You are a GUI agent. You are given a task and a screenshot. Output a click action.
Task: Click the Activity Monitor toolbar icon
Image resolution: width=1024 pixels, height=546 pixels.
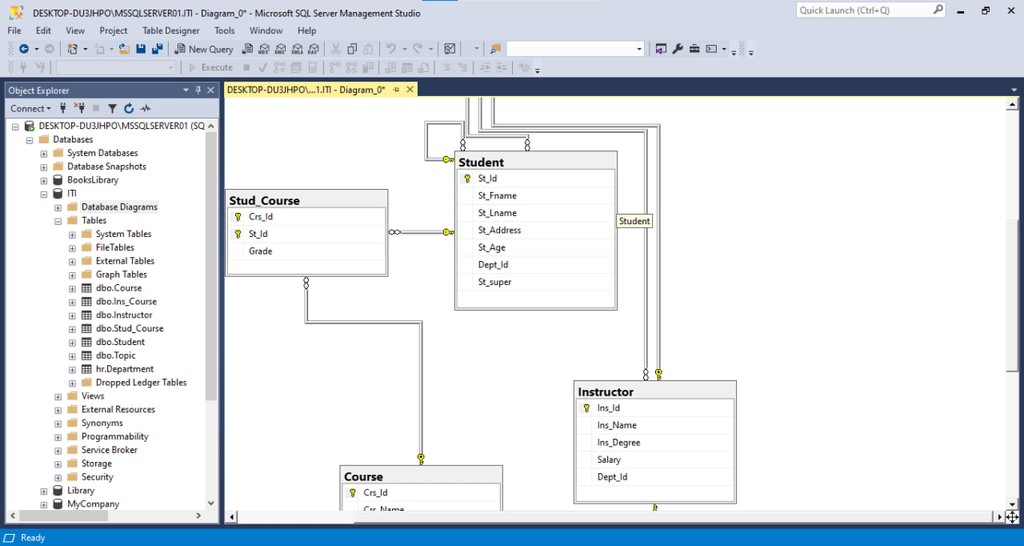point(449,49)
